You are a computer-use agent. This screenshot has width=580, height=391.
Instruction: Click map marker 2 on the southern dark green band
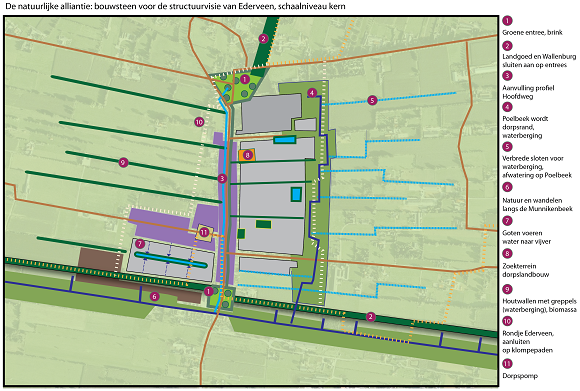point(370,317)
